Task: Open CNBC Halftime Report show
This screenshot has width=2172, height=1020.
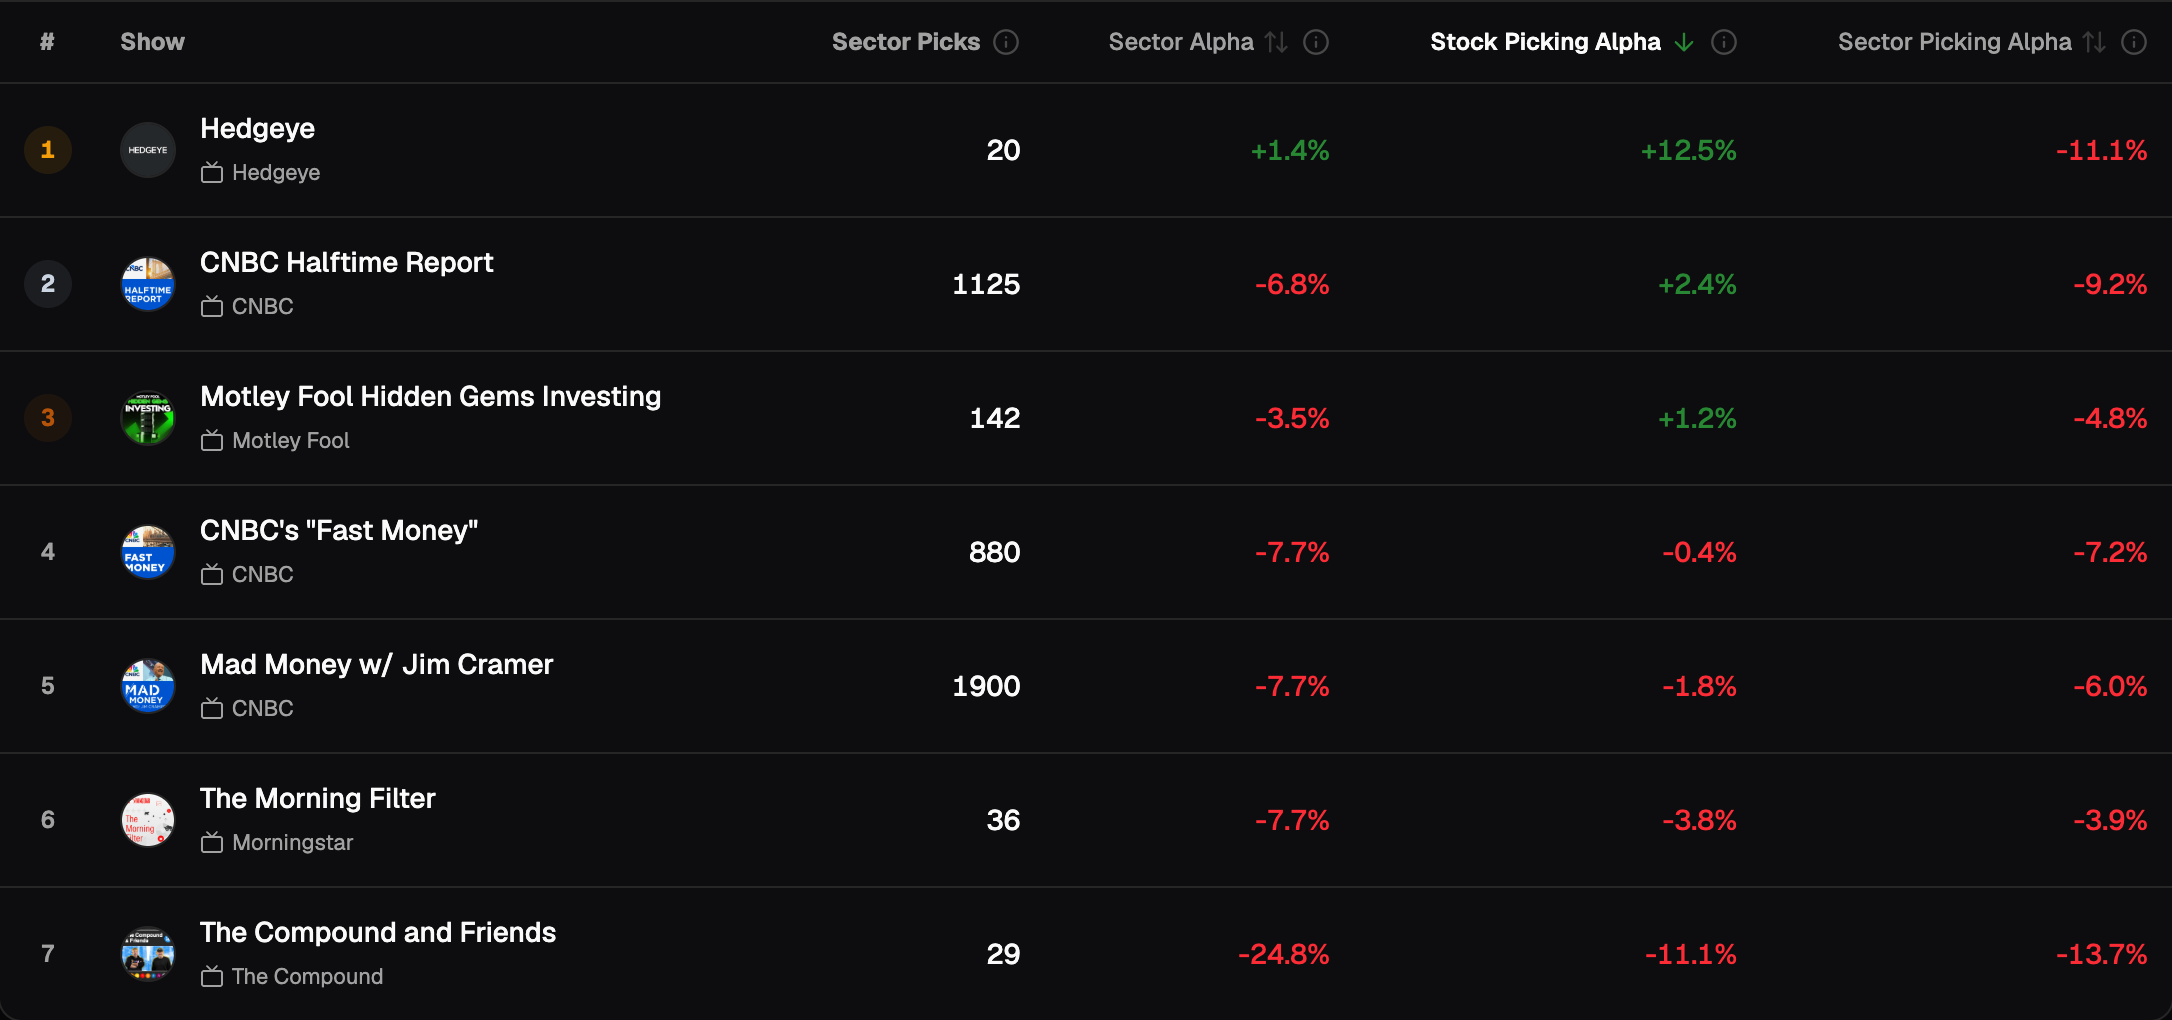Action: (x=347, y=263)
